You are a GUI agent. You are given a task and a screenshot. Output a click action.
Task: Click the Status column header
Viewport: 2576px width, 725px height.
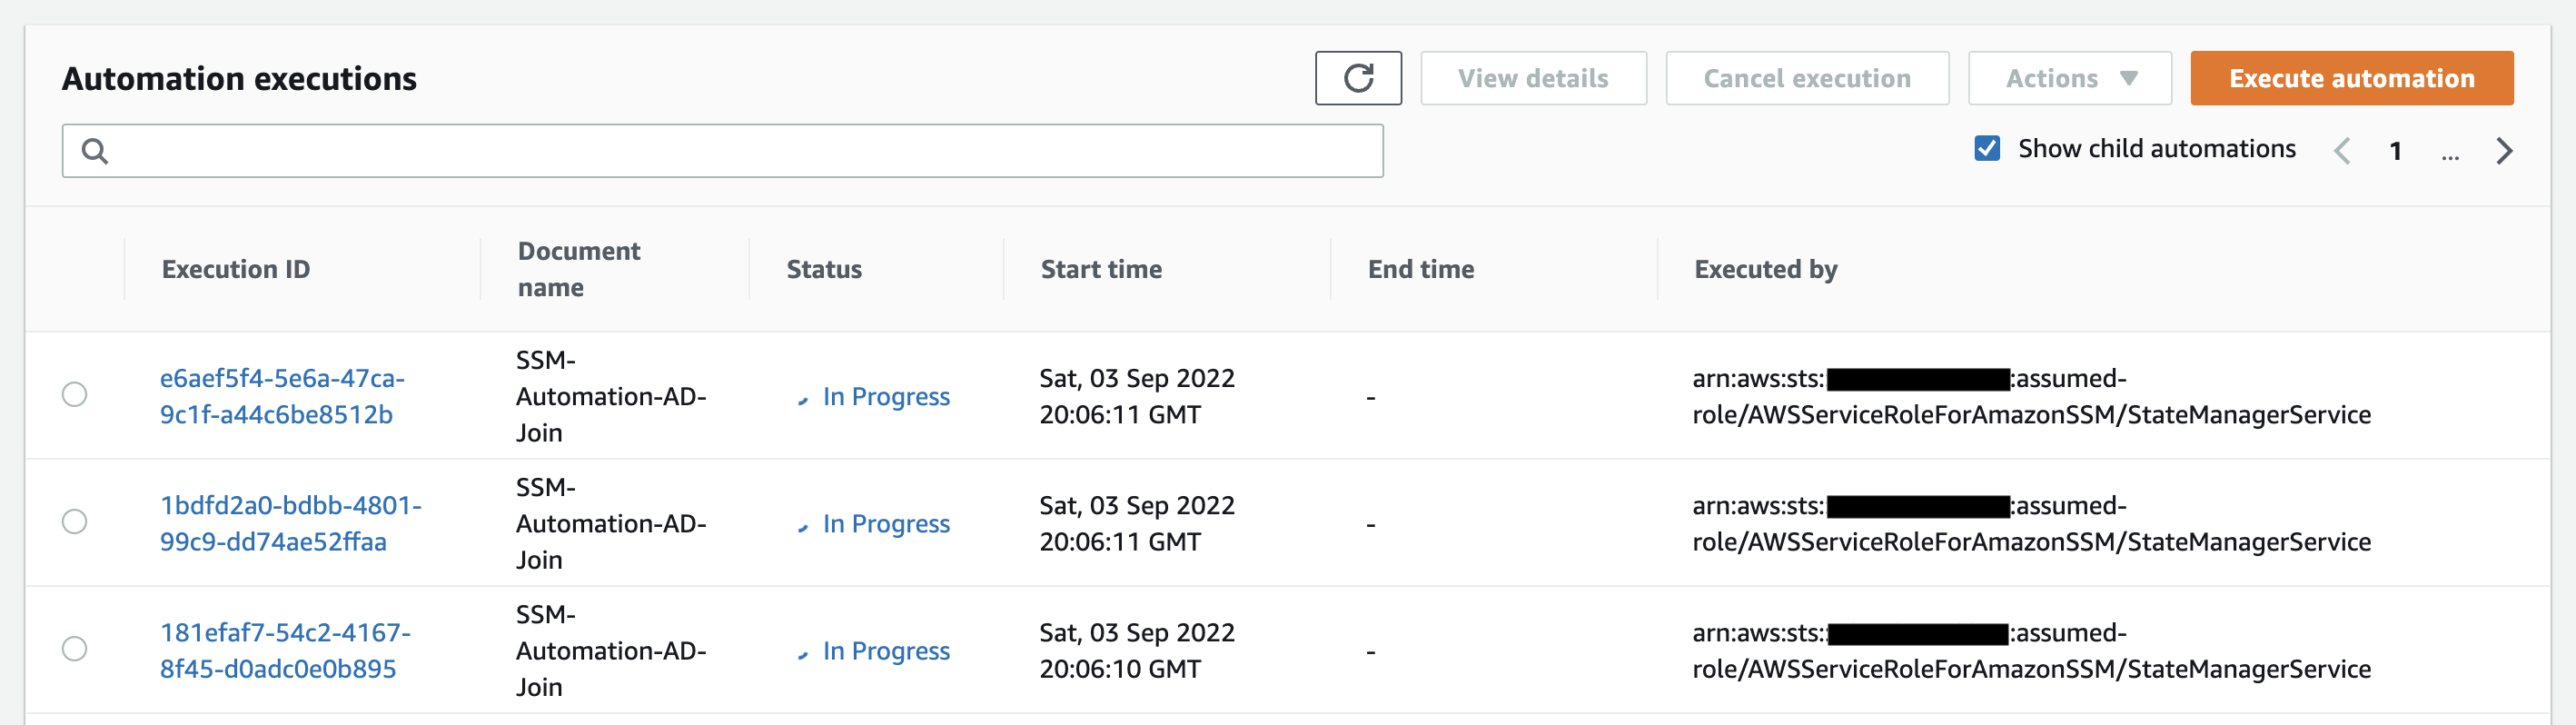coord(823,269)
